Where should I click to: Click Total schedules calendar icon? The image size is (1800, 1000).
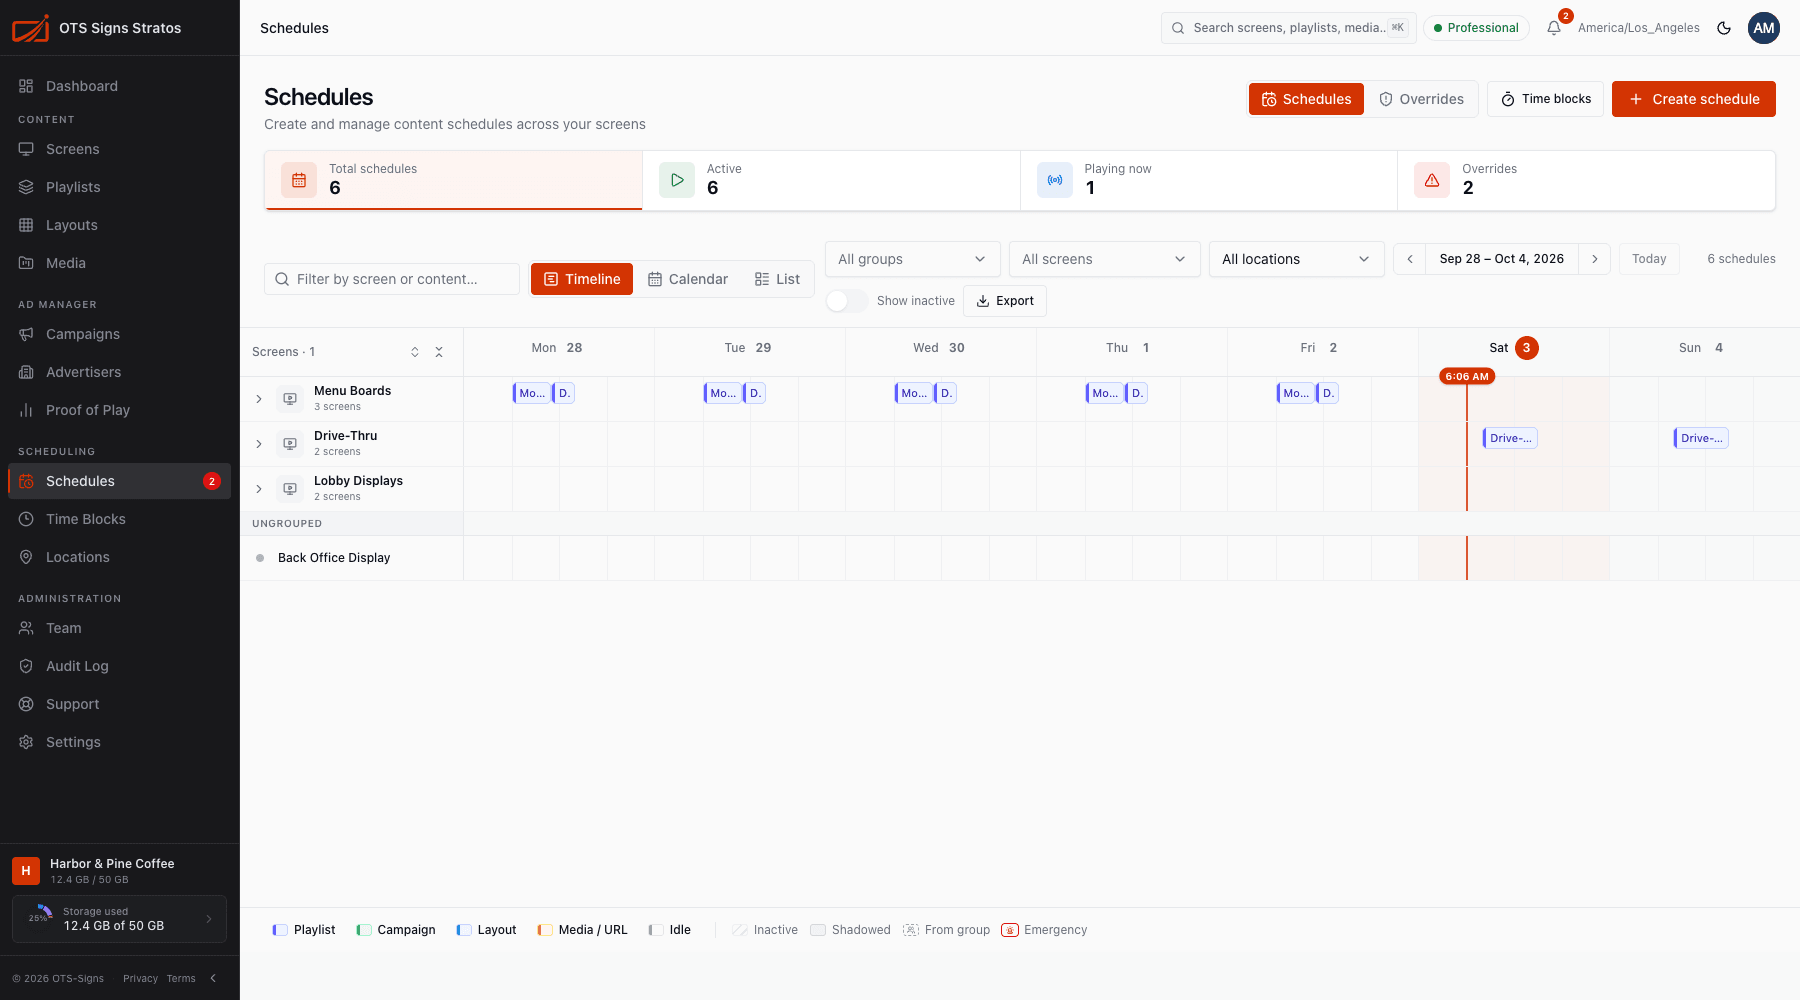299,180
